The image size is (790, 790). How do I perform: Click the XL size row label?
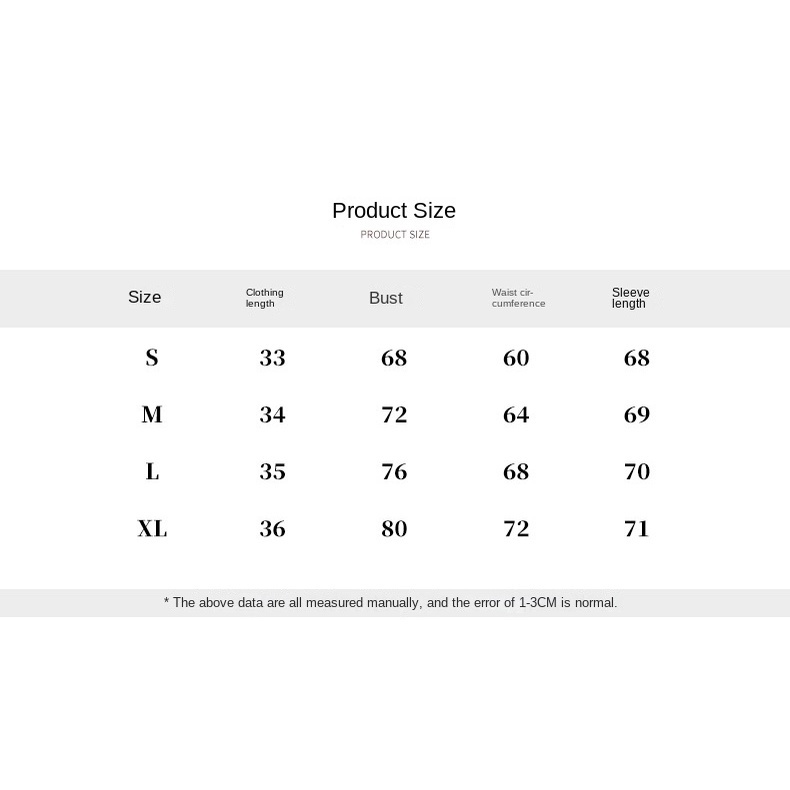click(x=152, y=529)
